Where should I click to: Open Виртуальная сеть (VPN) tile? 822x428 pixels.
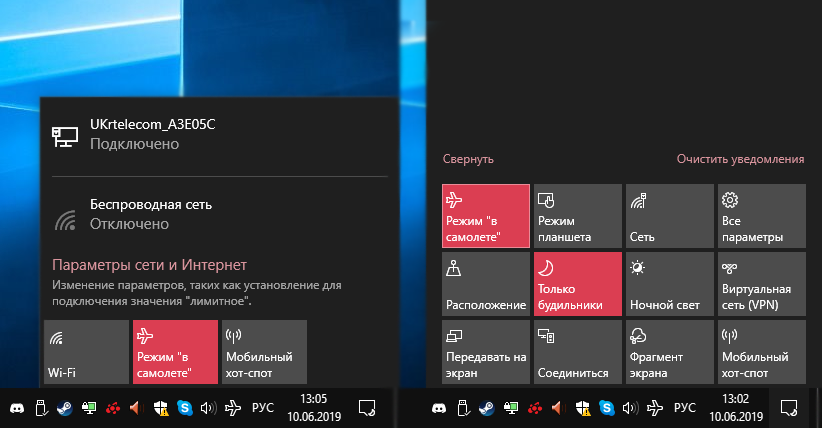point(760,283)
